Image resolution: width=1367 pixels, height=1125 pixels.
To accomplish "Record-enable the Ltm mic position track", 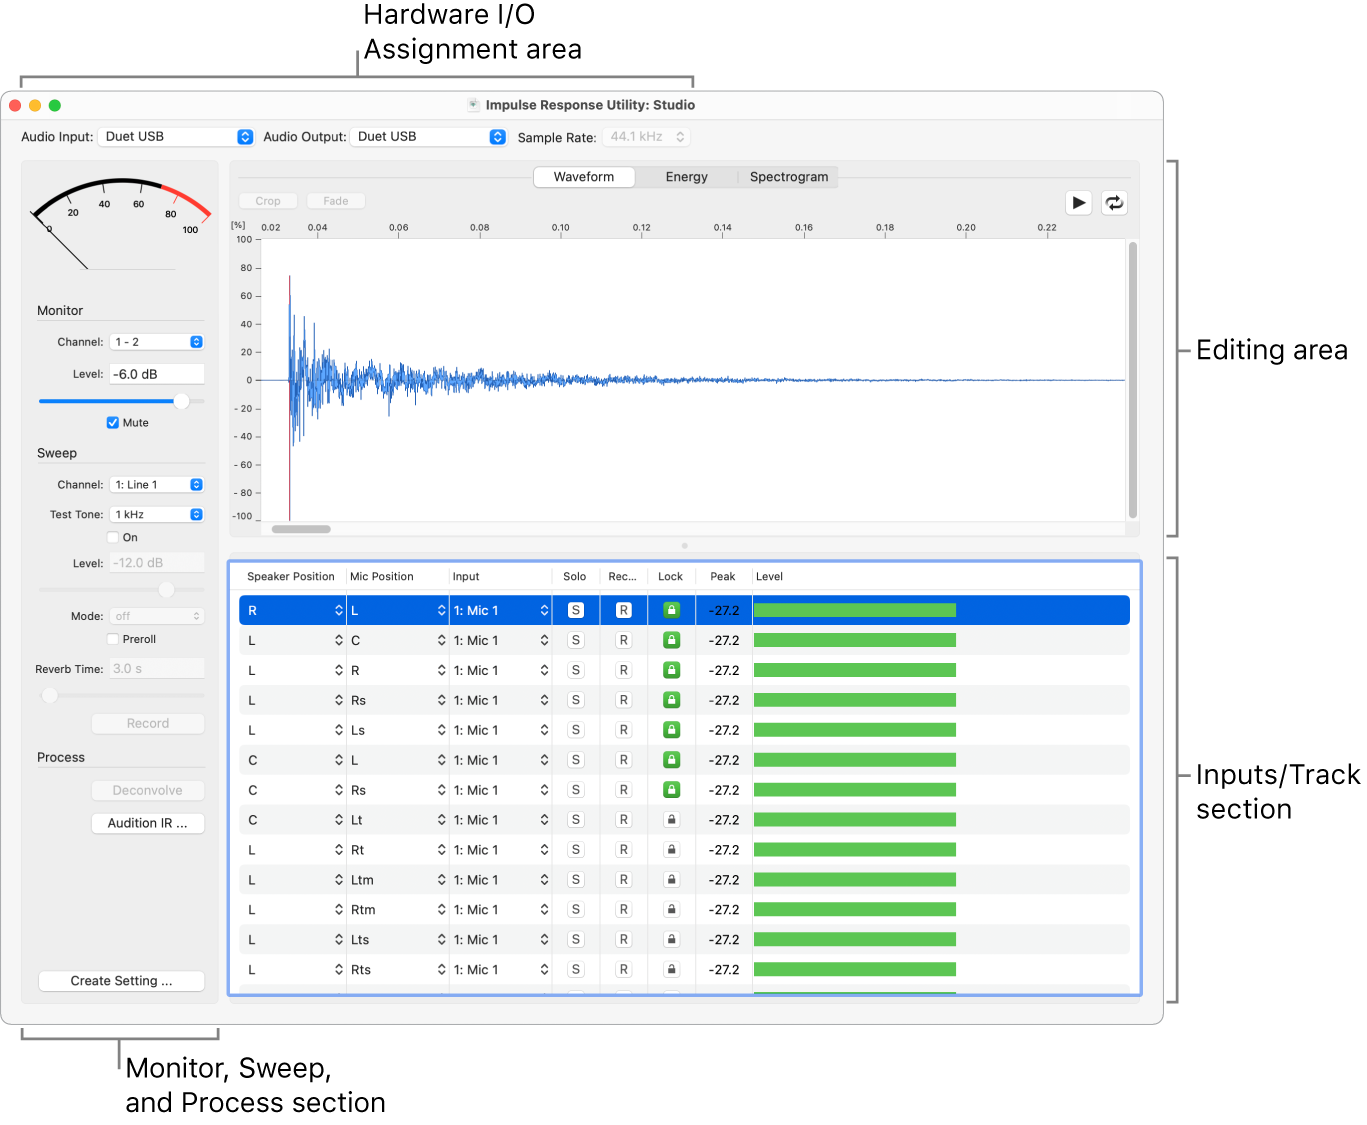I will click(623, 880).
